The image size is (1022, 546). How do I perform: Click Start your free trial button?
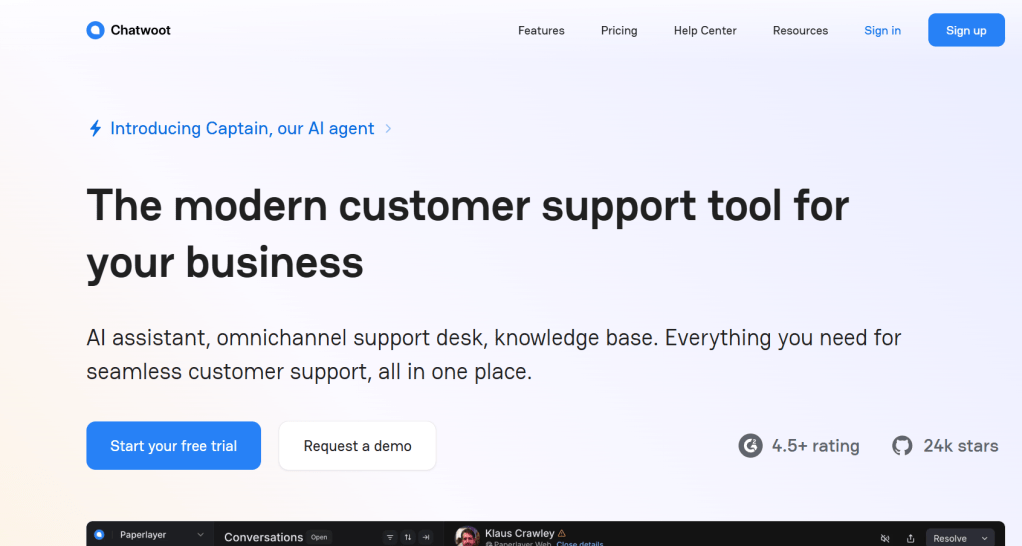coord(173,446)
